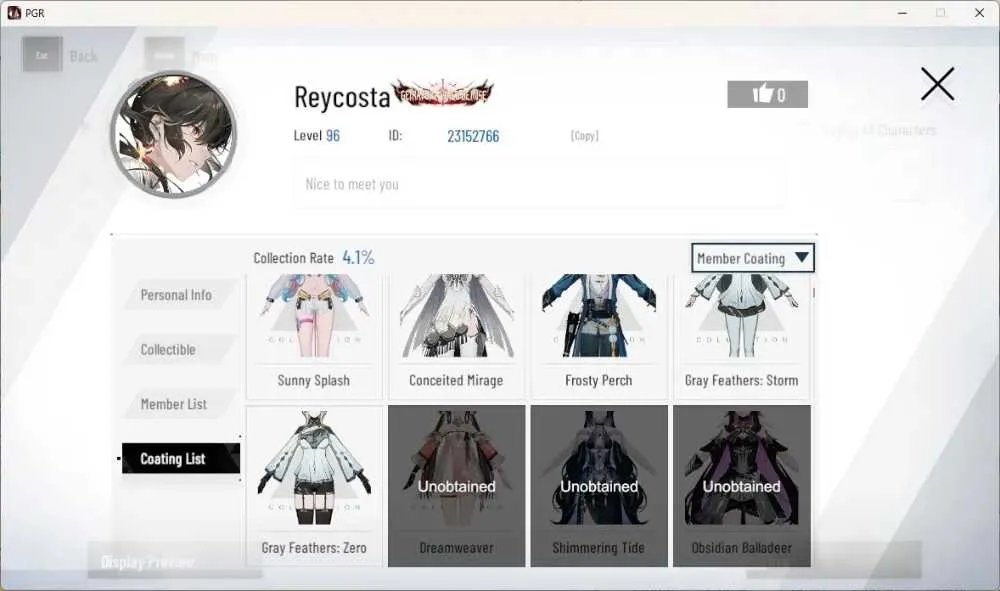Click the coating list scrollbar

click(814, 293)
